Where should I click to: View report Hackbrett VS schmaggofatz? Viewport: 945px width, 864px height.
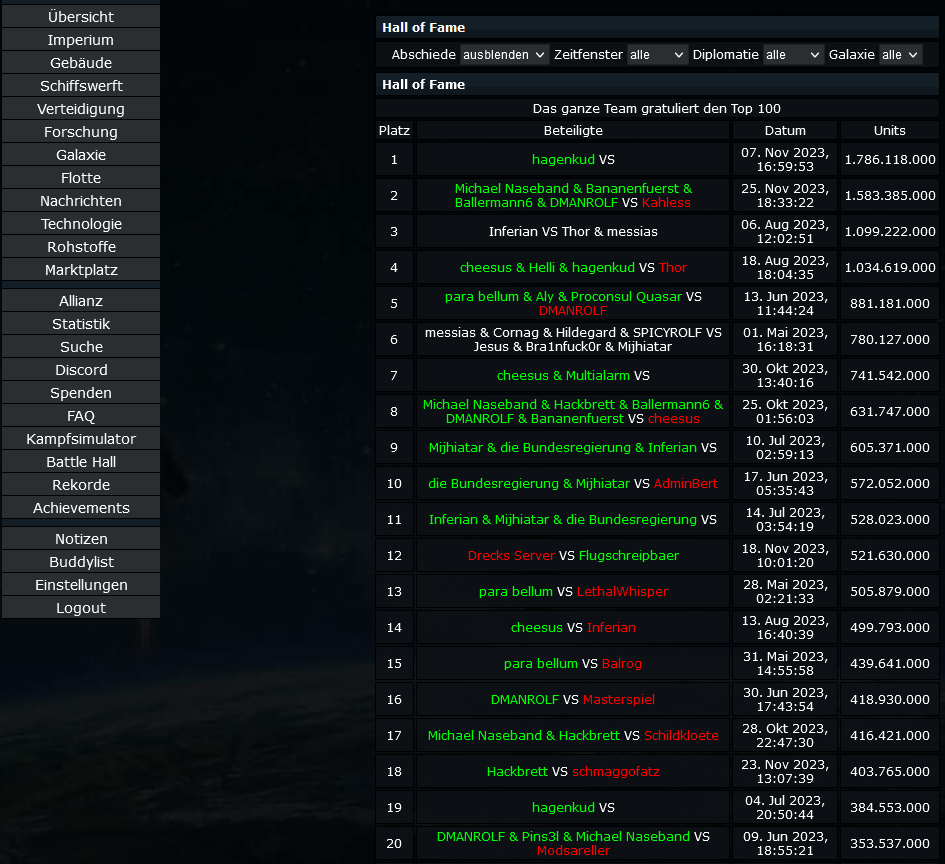coord(572,771)
